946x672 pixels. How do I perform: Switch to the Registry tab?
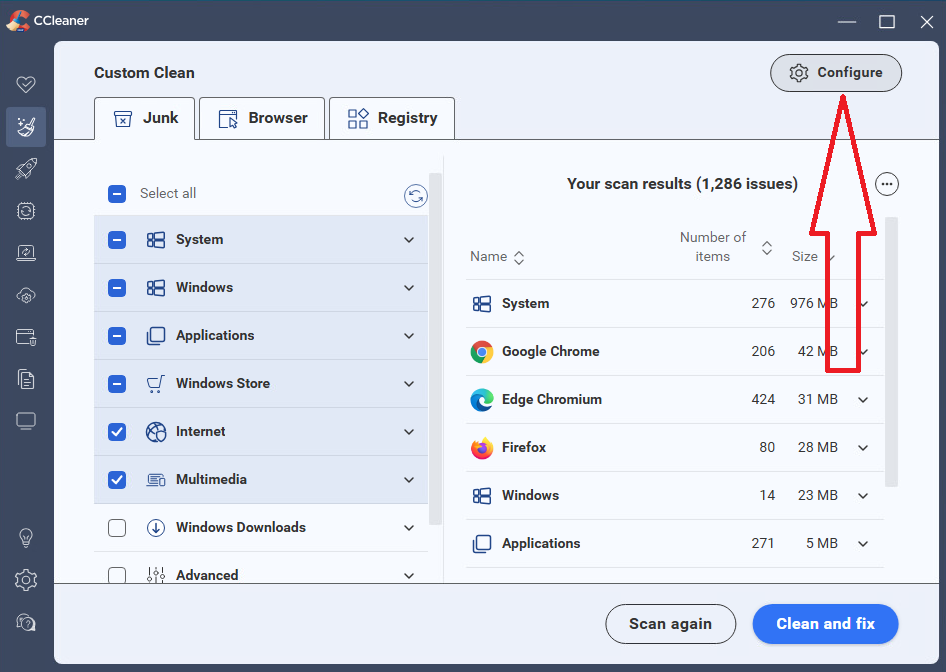click(392, 118)
